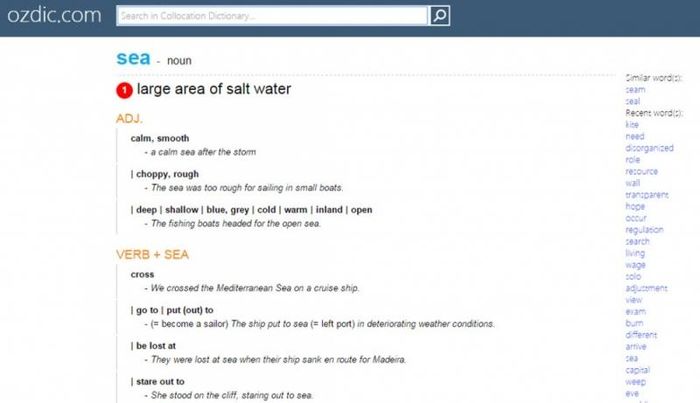Click the 'VERB + SEA' section heading
Screen dimensions: 700x403
[152, 254]
